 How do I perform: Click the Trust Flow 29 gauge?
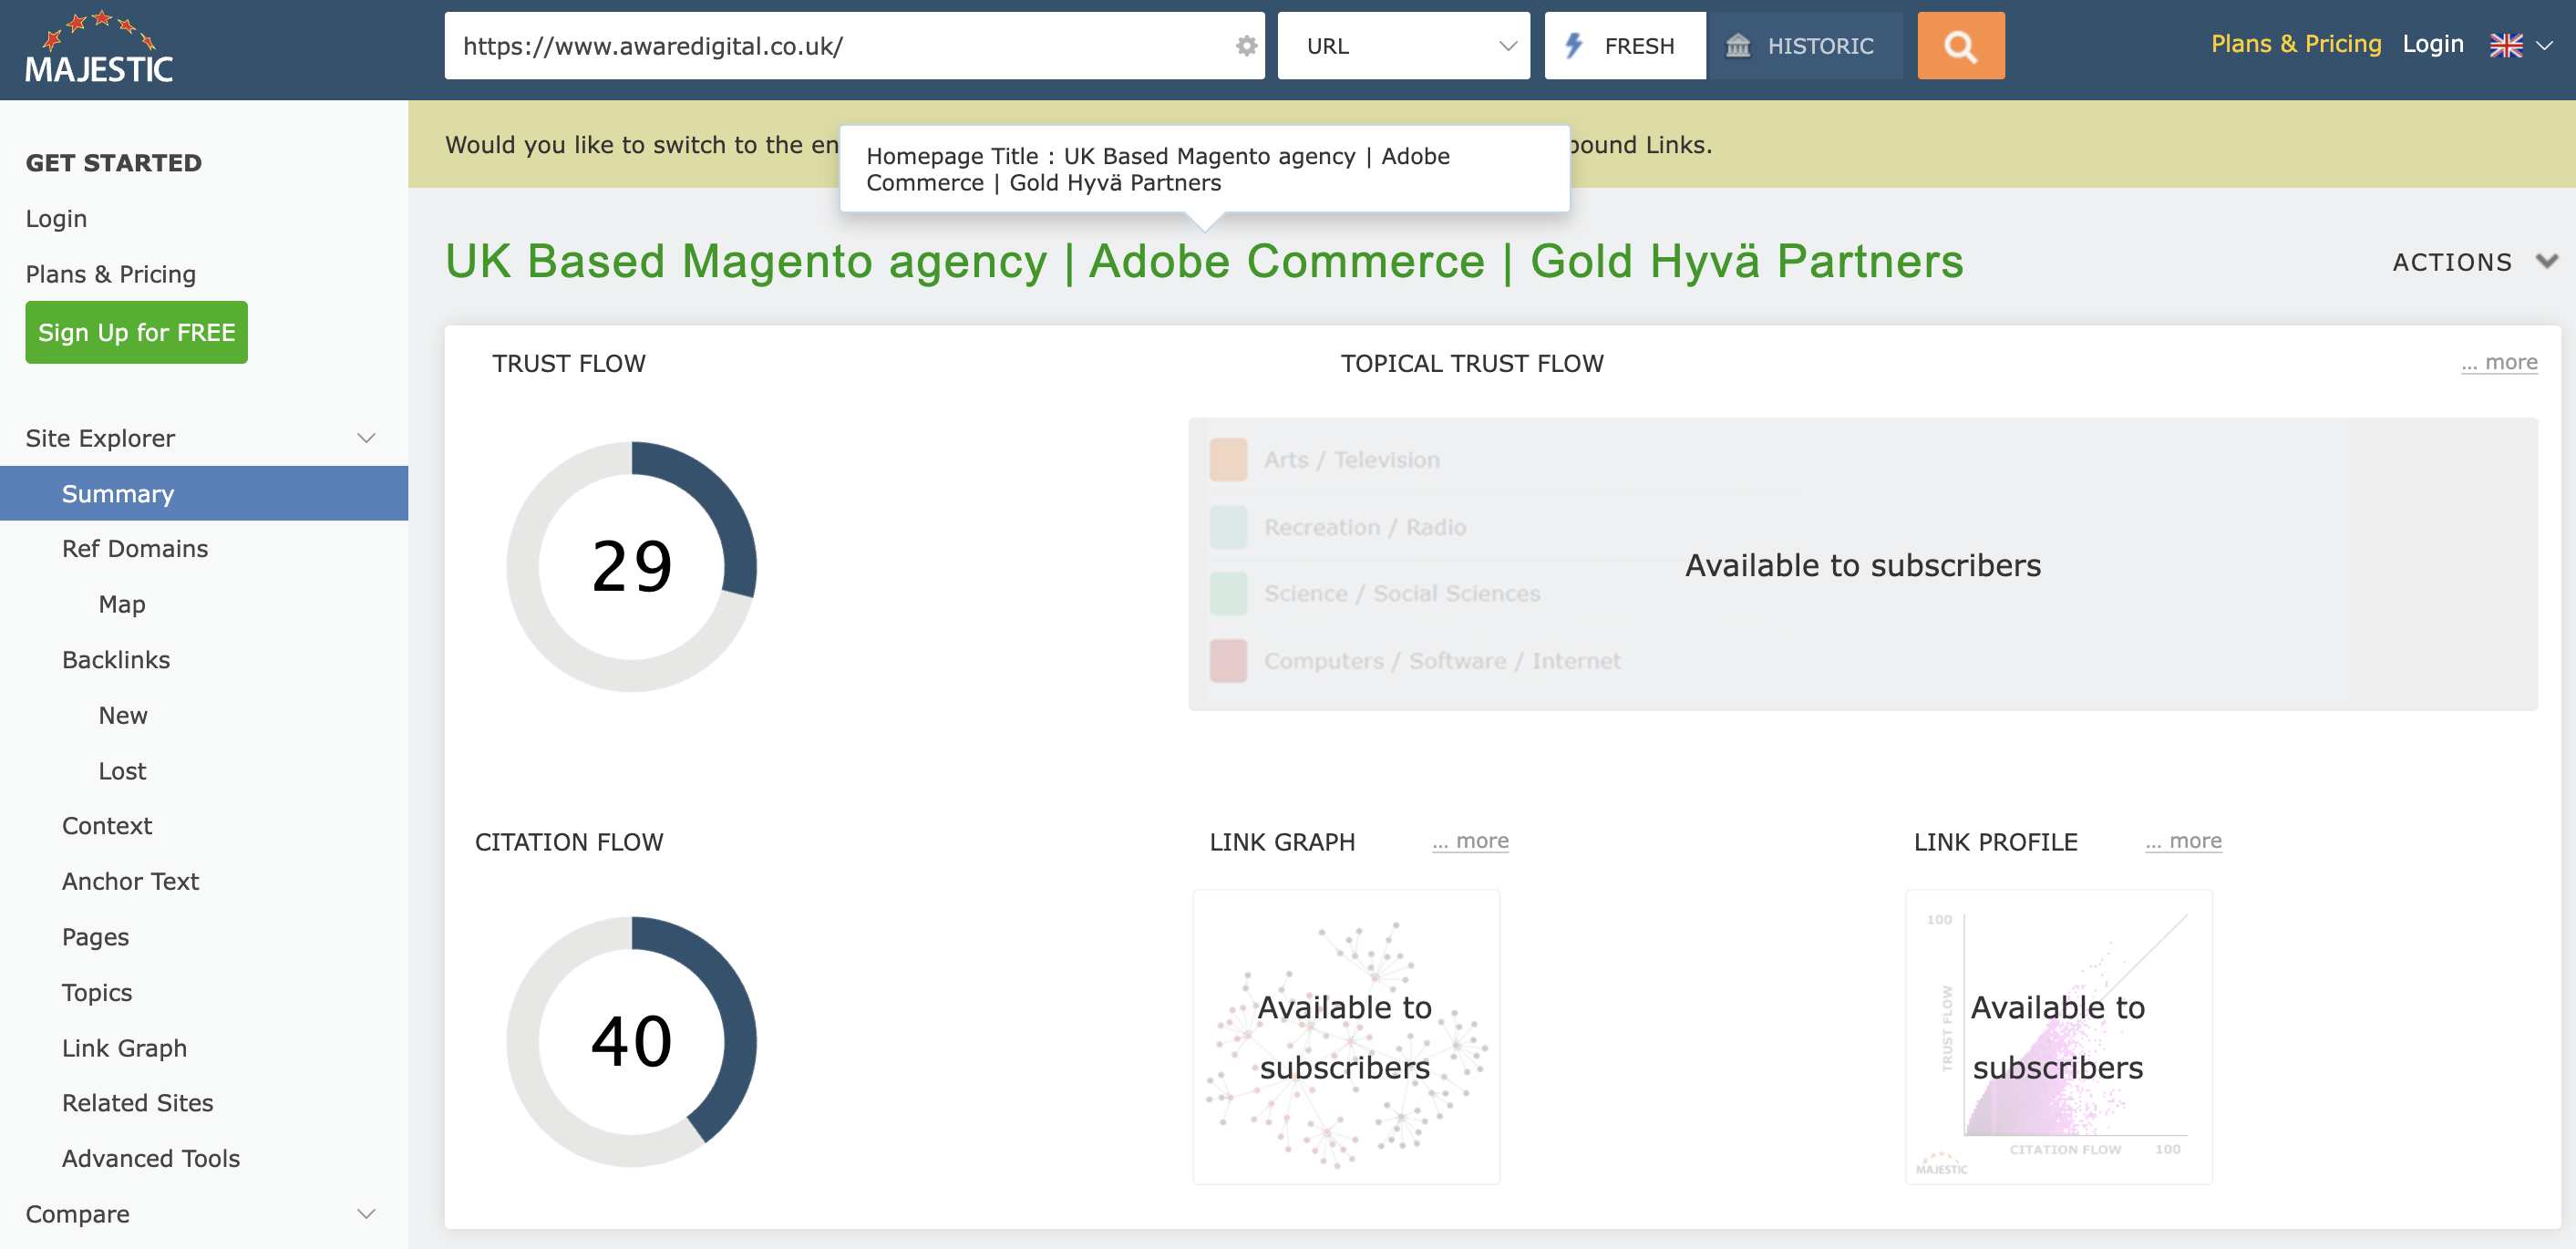(631, 566)
